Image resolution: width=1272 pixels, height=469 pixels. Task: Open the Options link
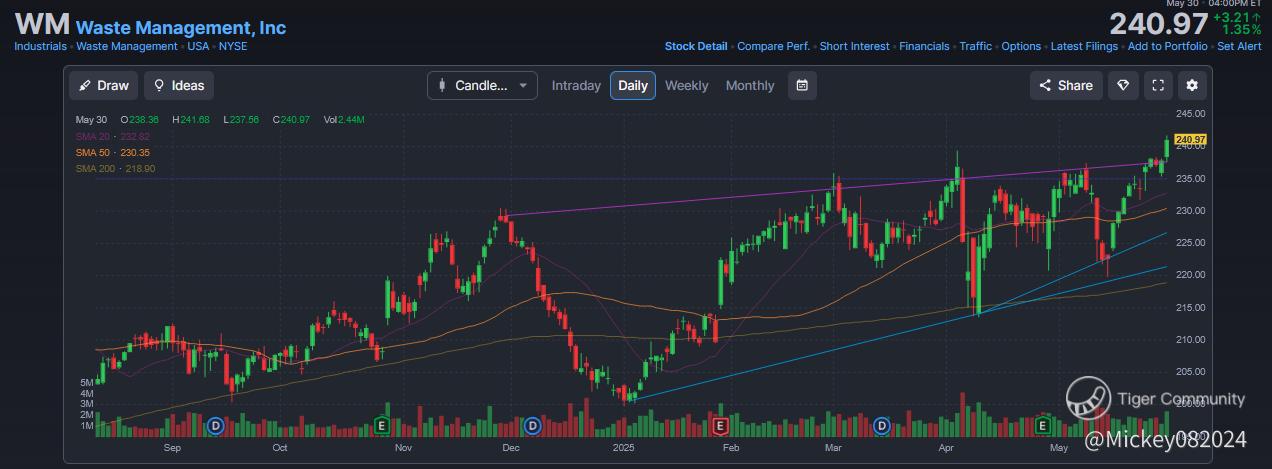1021,46
